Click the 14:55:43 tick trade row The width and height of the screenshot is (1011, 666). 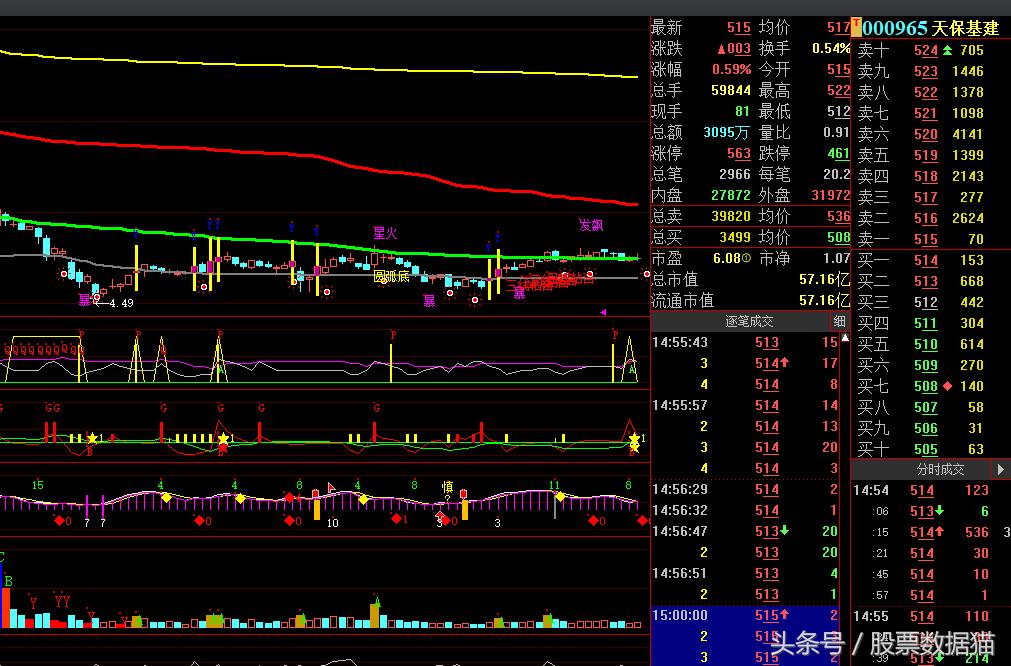click(x=745, y=342)
